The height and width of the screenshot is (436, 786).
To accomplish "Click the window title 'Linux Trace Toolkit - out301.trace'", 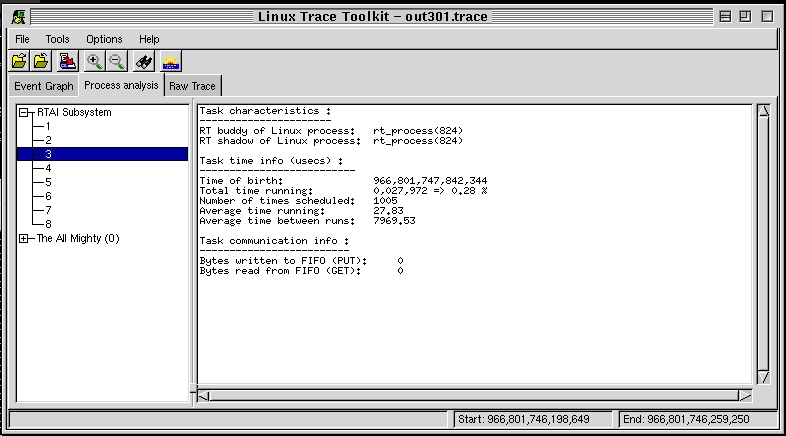I will point(372,17).
